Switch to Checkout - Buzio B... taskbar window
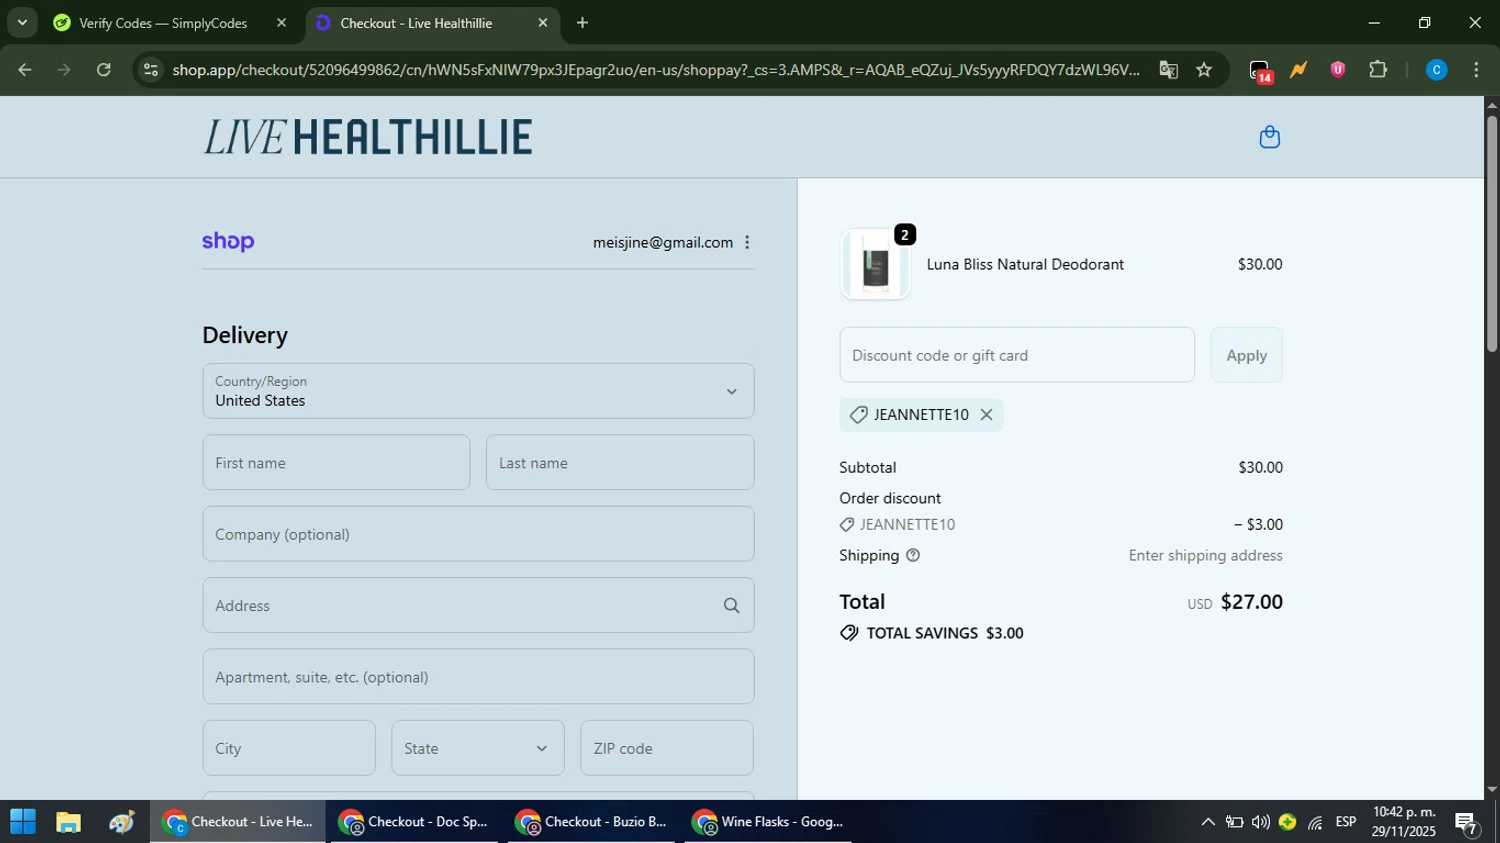The image size is (1500, 843). click(591, 822)
